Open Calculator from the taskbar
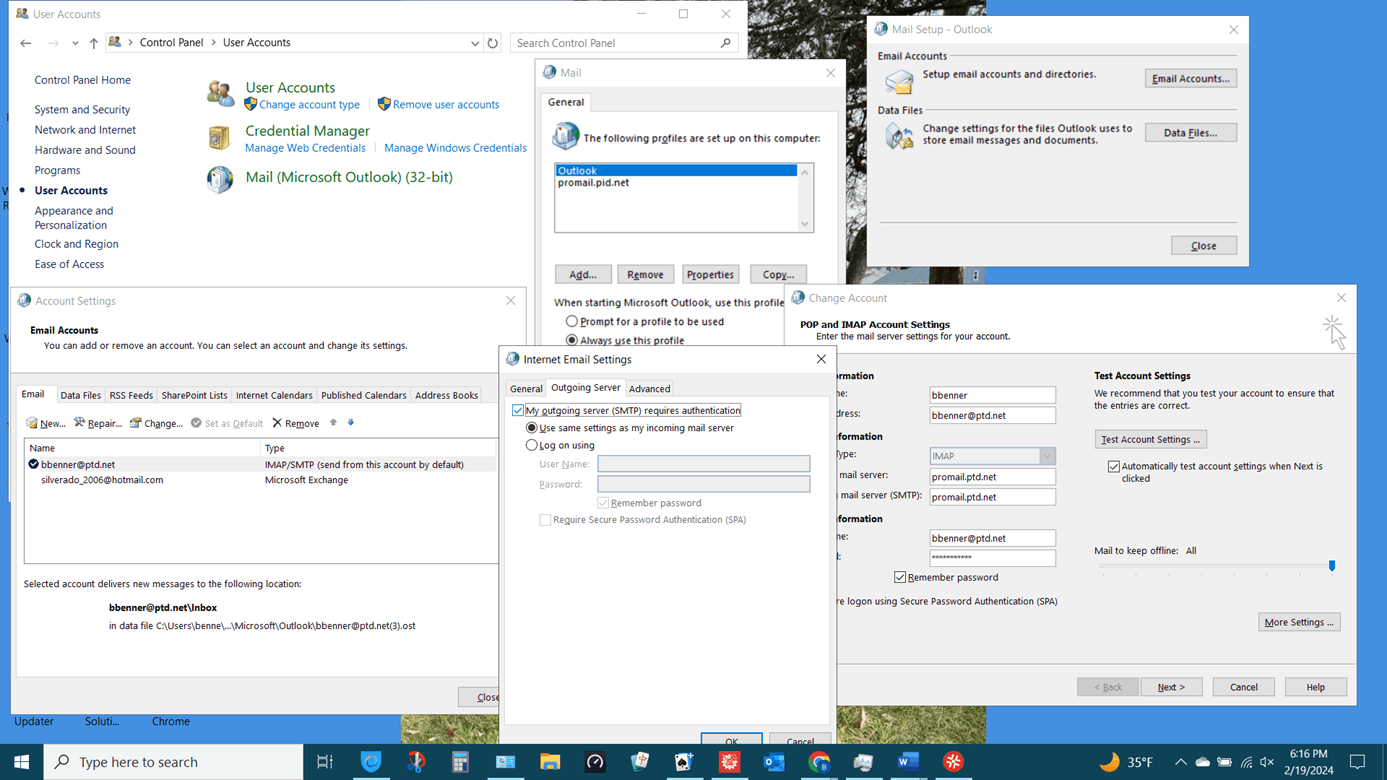This screenshot has width=1387, height=780. 460,762
